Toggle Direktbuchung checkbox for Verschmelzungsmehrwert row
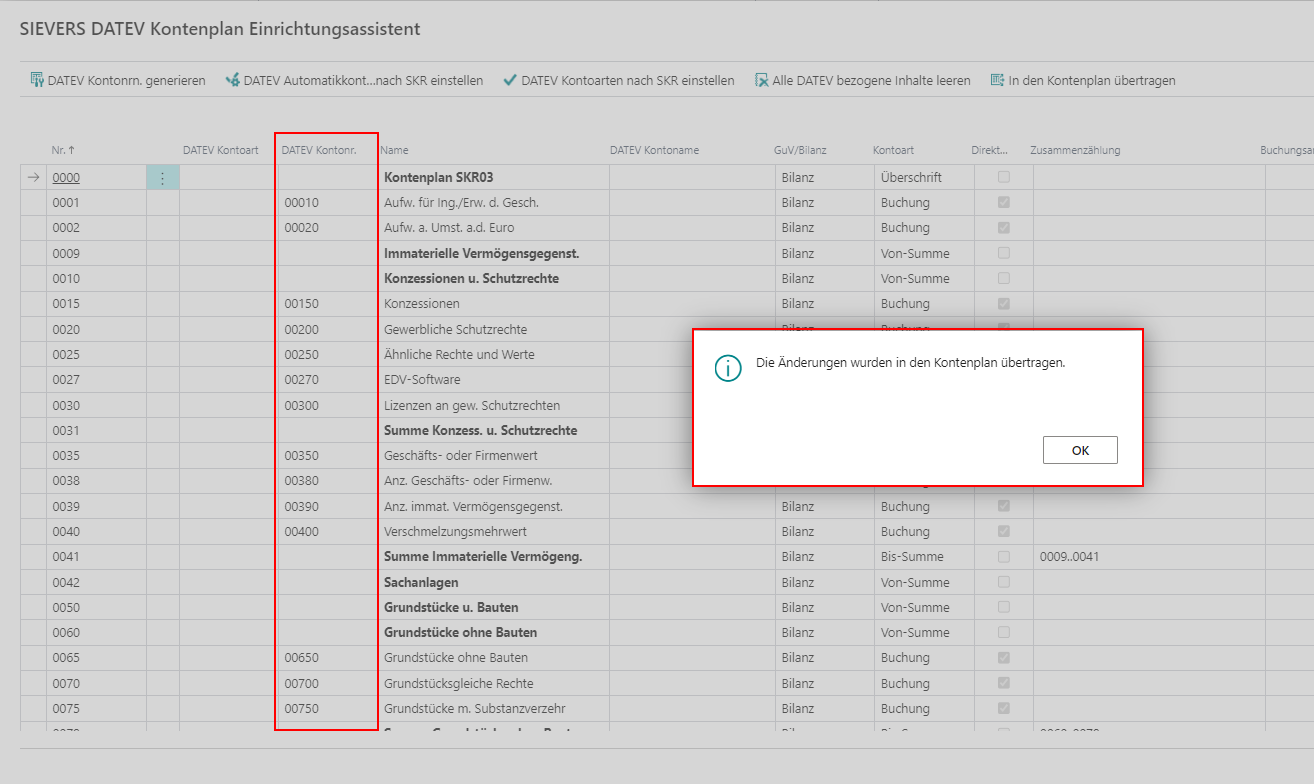This screenshot has height=784, width=1314. click(x=1003, y=532)
